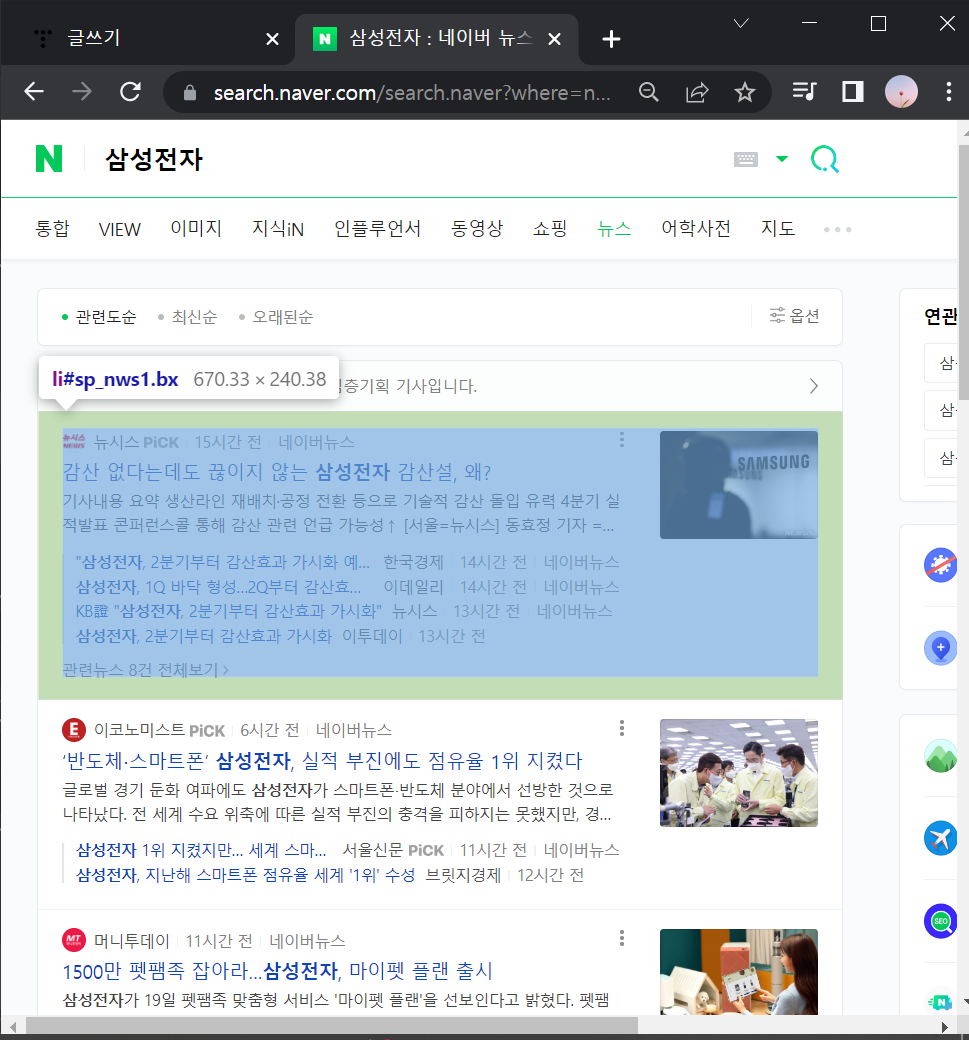Image resolution: width=969 pixels, height=1040 pixels.
Task: Open the browser zoom magnifier icon
Action: point(649,92)
